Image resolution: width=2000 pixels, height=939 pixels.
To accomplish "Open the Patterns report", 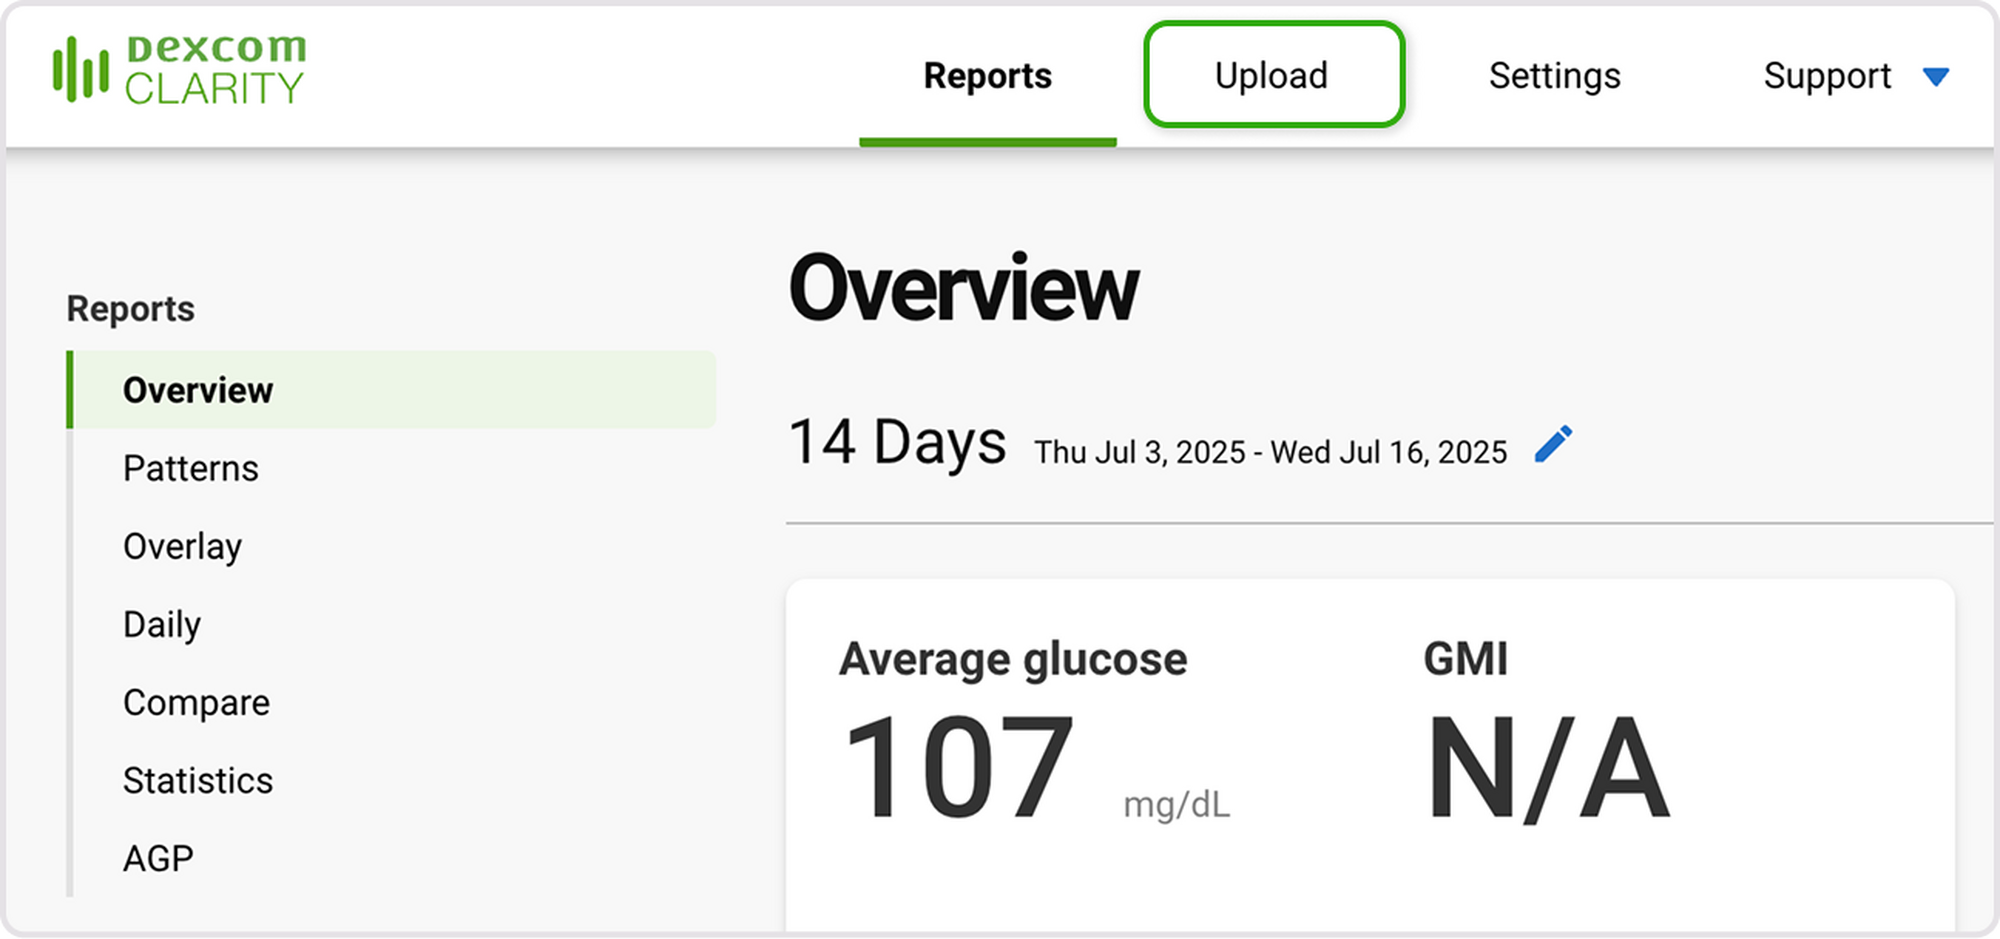I will [190, 468].
